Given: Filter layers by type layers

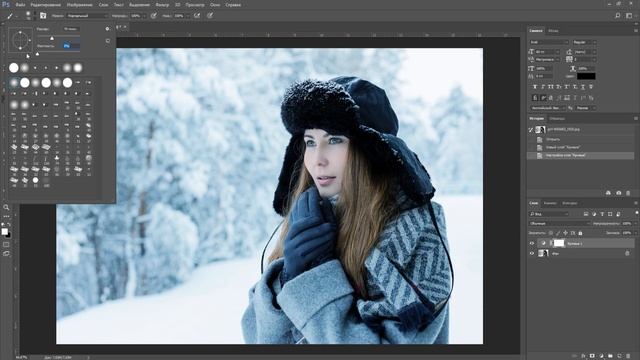Looking at the screenshot, I should tap(602, 214).
